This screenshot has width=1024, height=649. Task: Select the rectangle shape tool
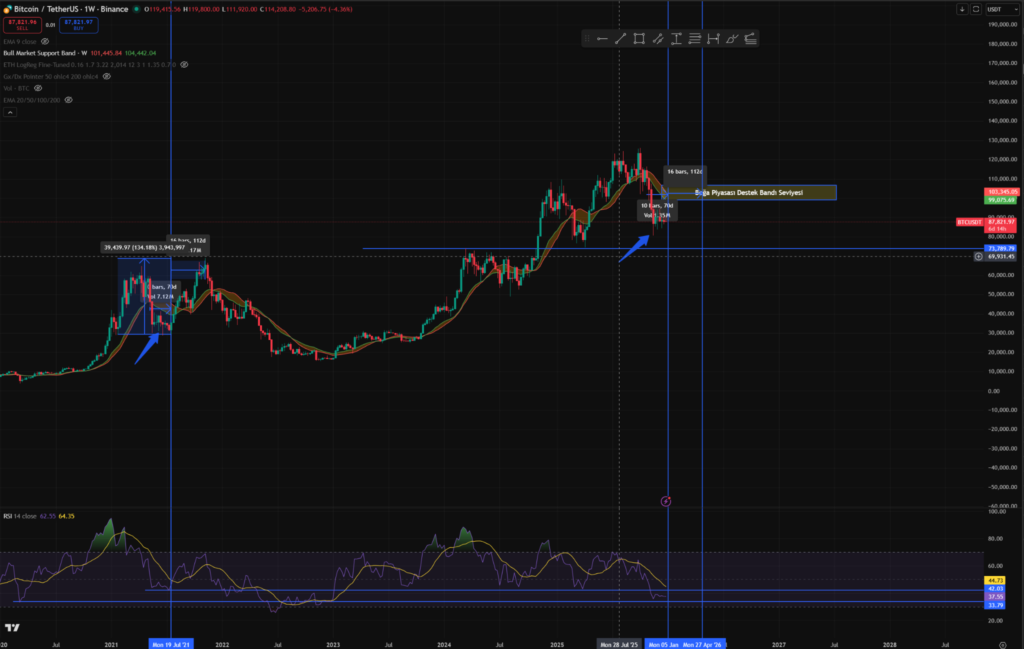639,39
